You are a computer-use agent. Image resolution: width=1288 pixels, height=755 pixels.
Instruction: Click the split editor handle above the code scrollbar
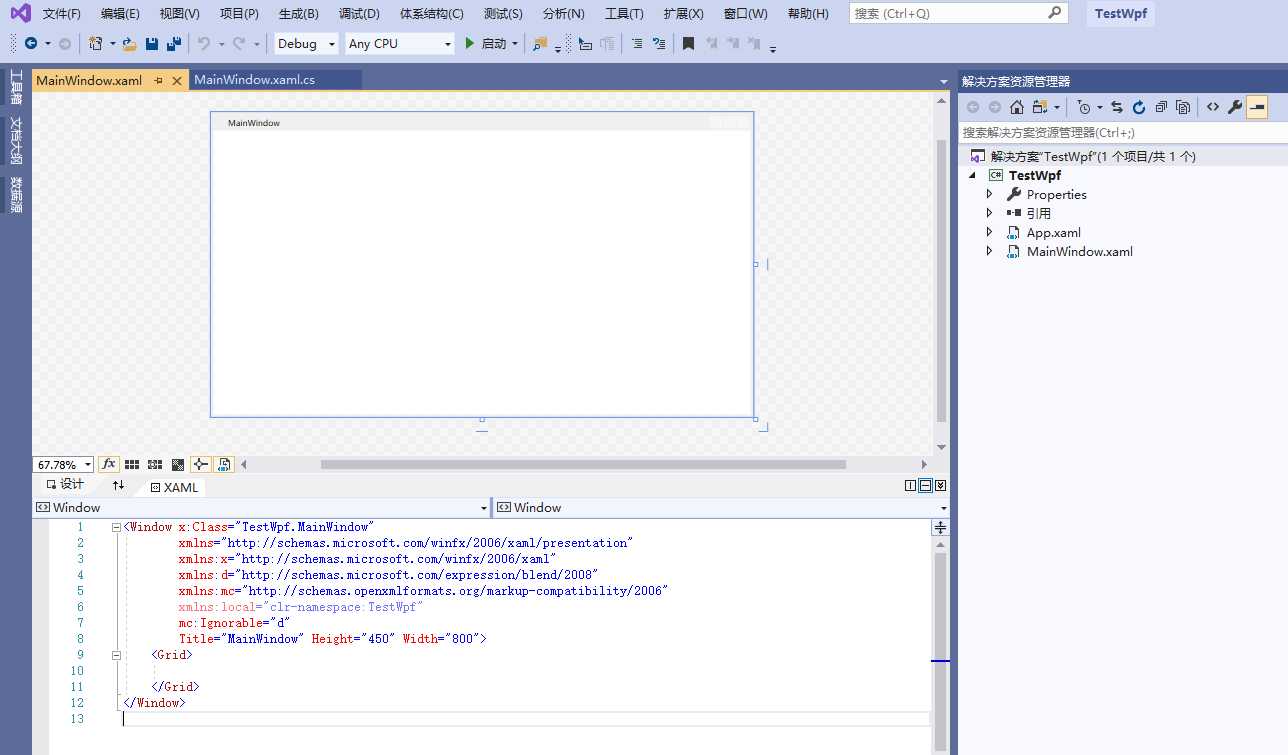[940, 527]
